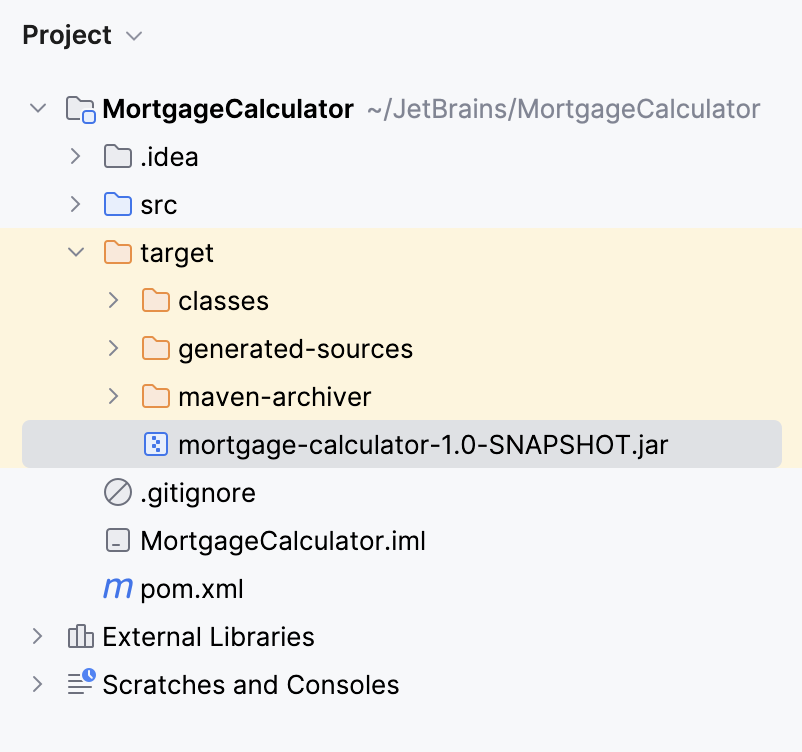The image size is (802, 752).
Task: Click the generated-sources folder icon
Action: coord(155,348)
